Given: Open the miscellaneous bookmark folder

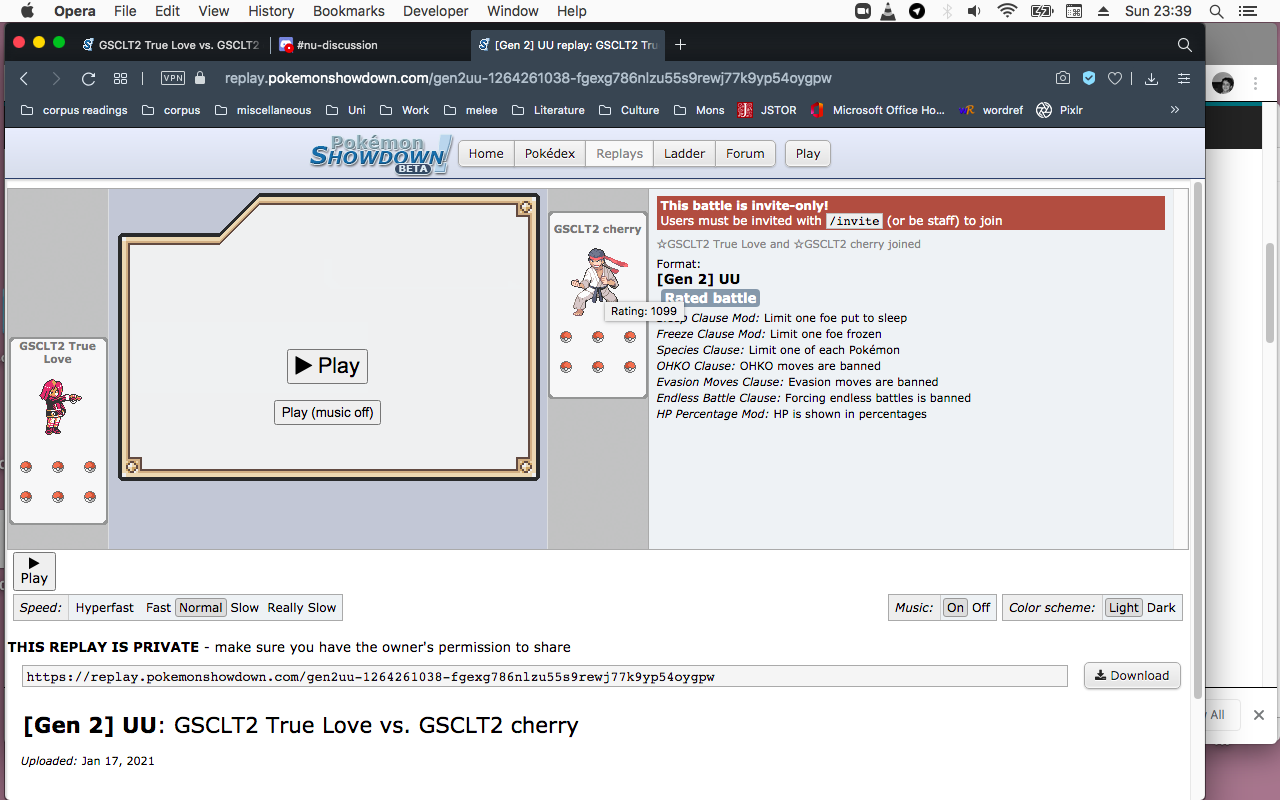Looking at the screenshot, I should 262,110.
